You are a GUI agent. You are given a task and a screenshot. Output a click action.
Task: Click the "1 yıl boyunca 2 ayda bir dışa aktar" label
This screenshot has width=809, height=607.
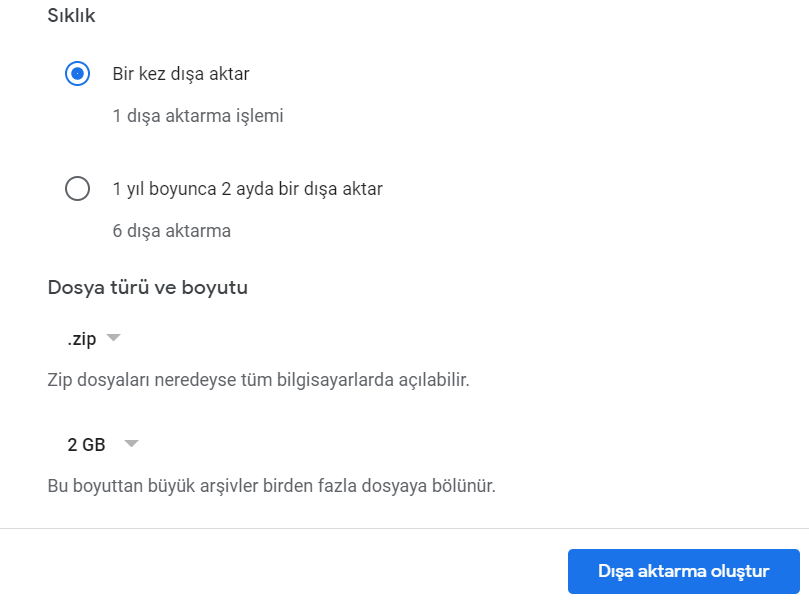(247, 188)
